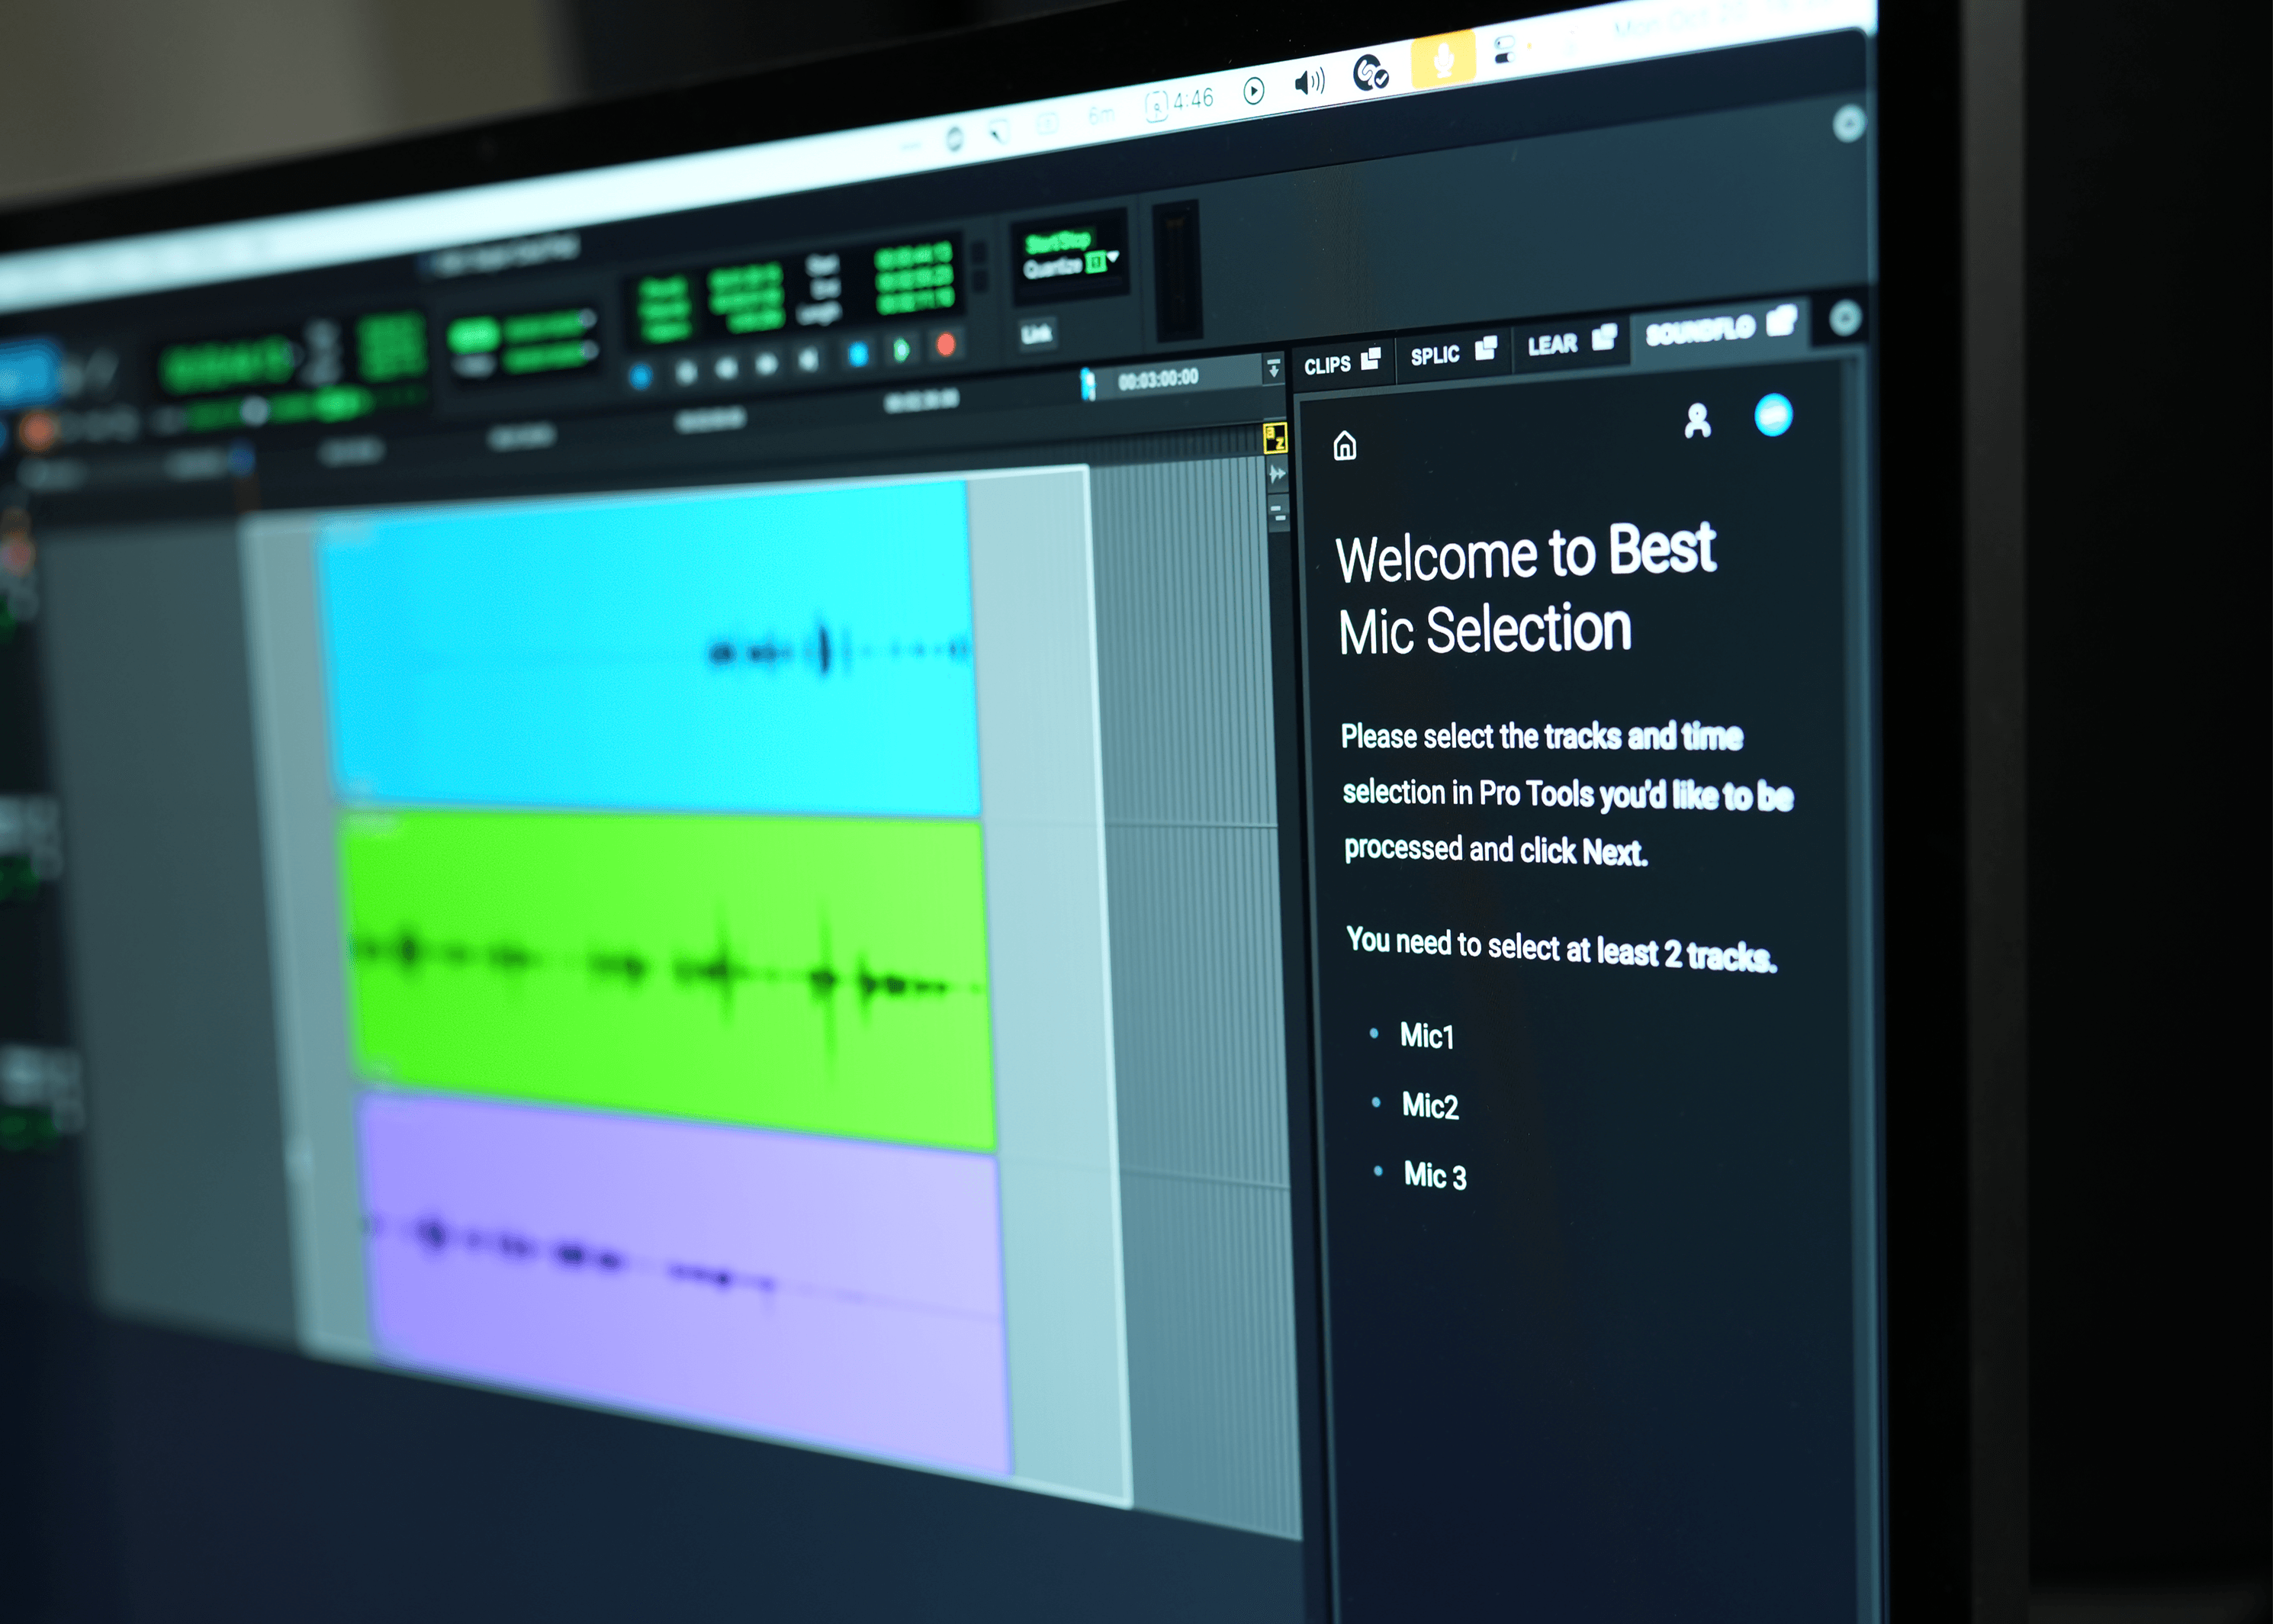Open the user profile icon in SoundFlow panel
Screen dimensions: 2273x1624
point(1697,421)
